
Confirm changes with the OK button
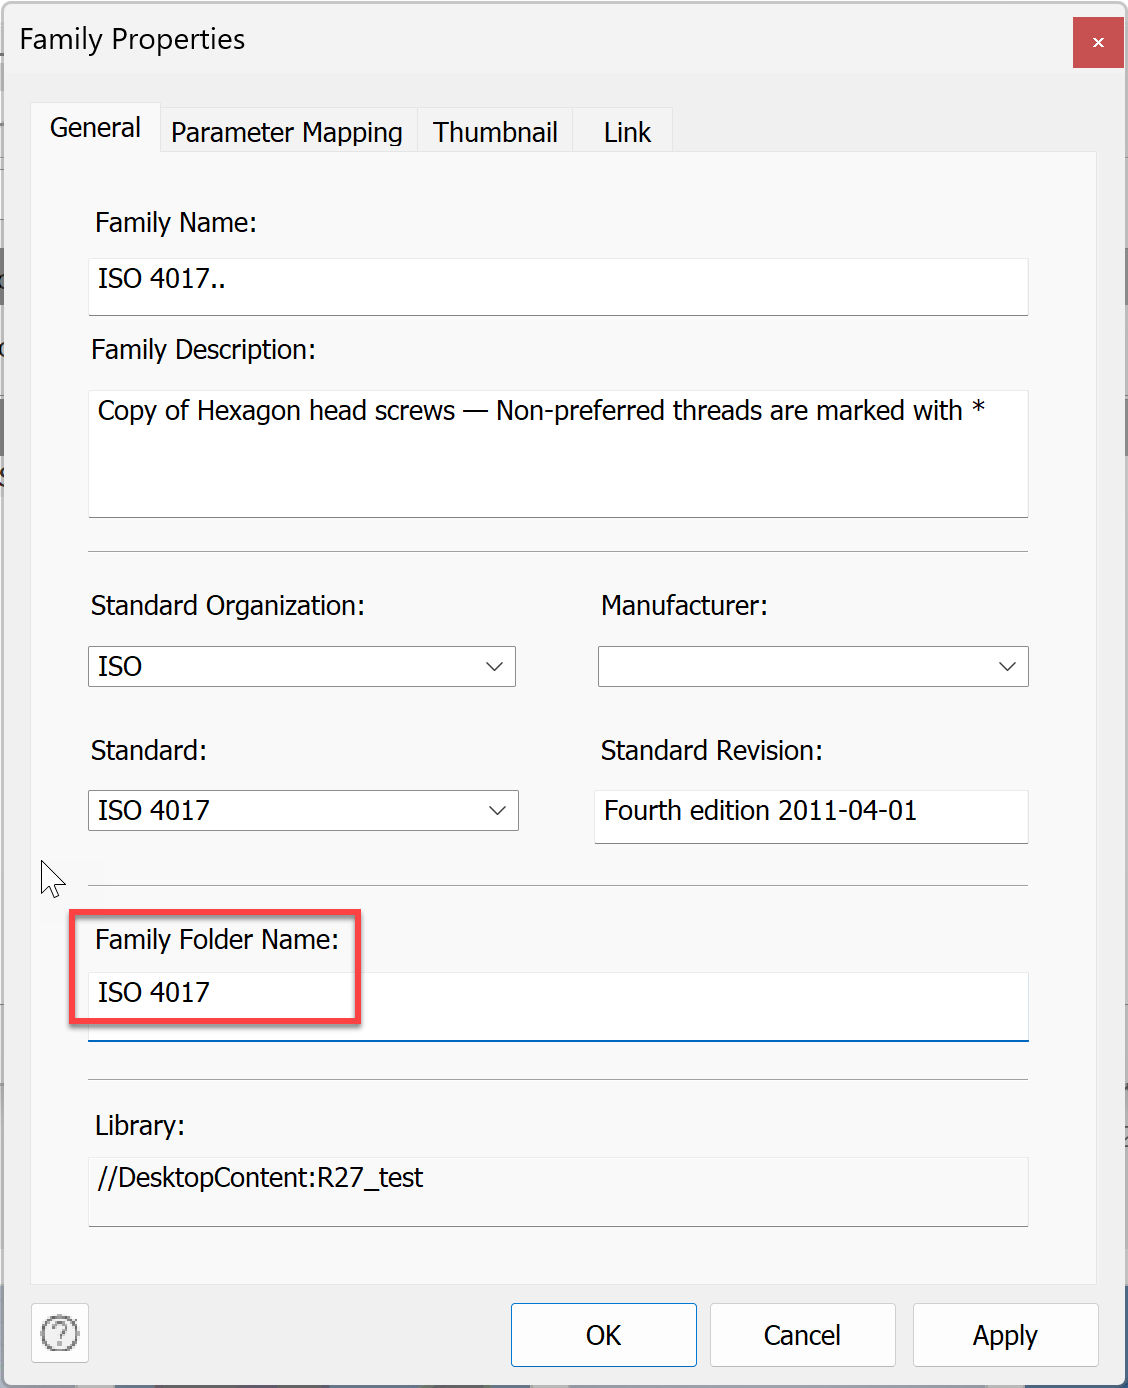603,1335
